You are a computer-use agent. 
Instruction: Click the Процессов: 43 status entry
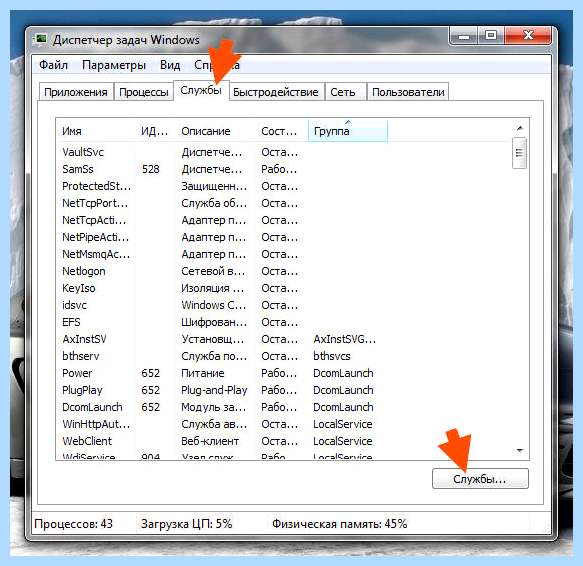(73, 524)
